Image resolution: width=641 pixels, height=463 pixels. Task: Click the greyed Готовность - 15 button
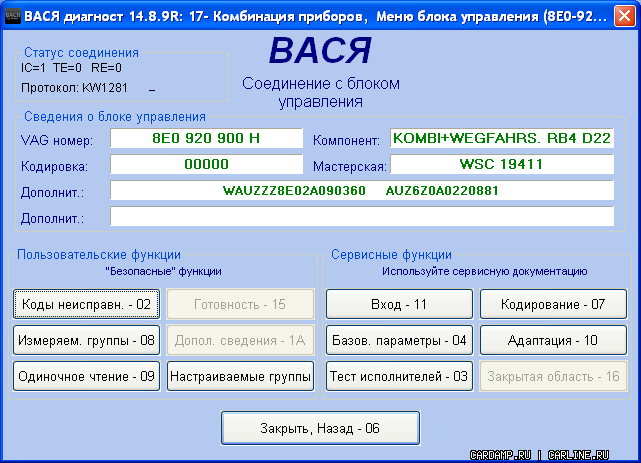tap(240, 304)
